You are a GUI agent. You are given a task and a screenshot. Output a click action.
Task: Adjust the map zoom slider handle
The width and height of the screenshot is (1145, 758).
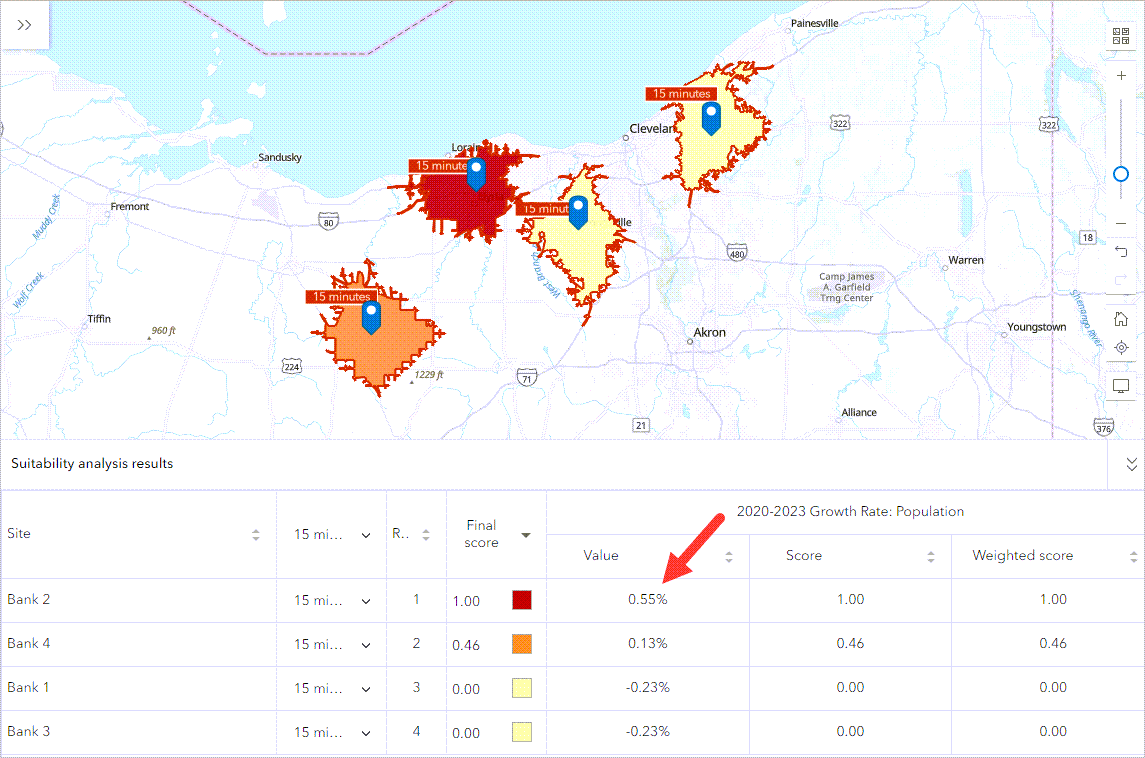tap(1121, 174)
